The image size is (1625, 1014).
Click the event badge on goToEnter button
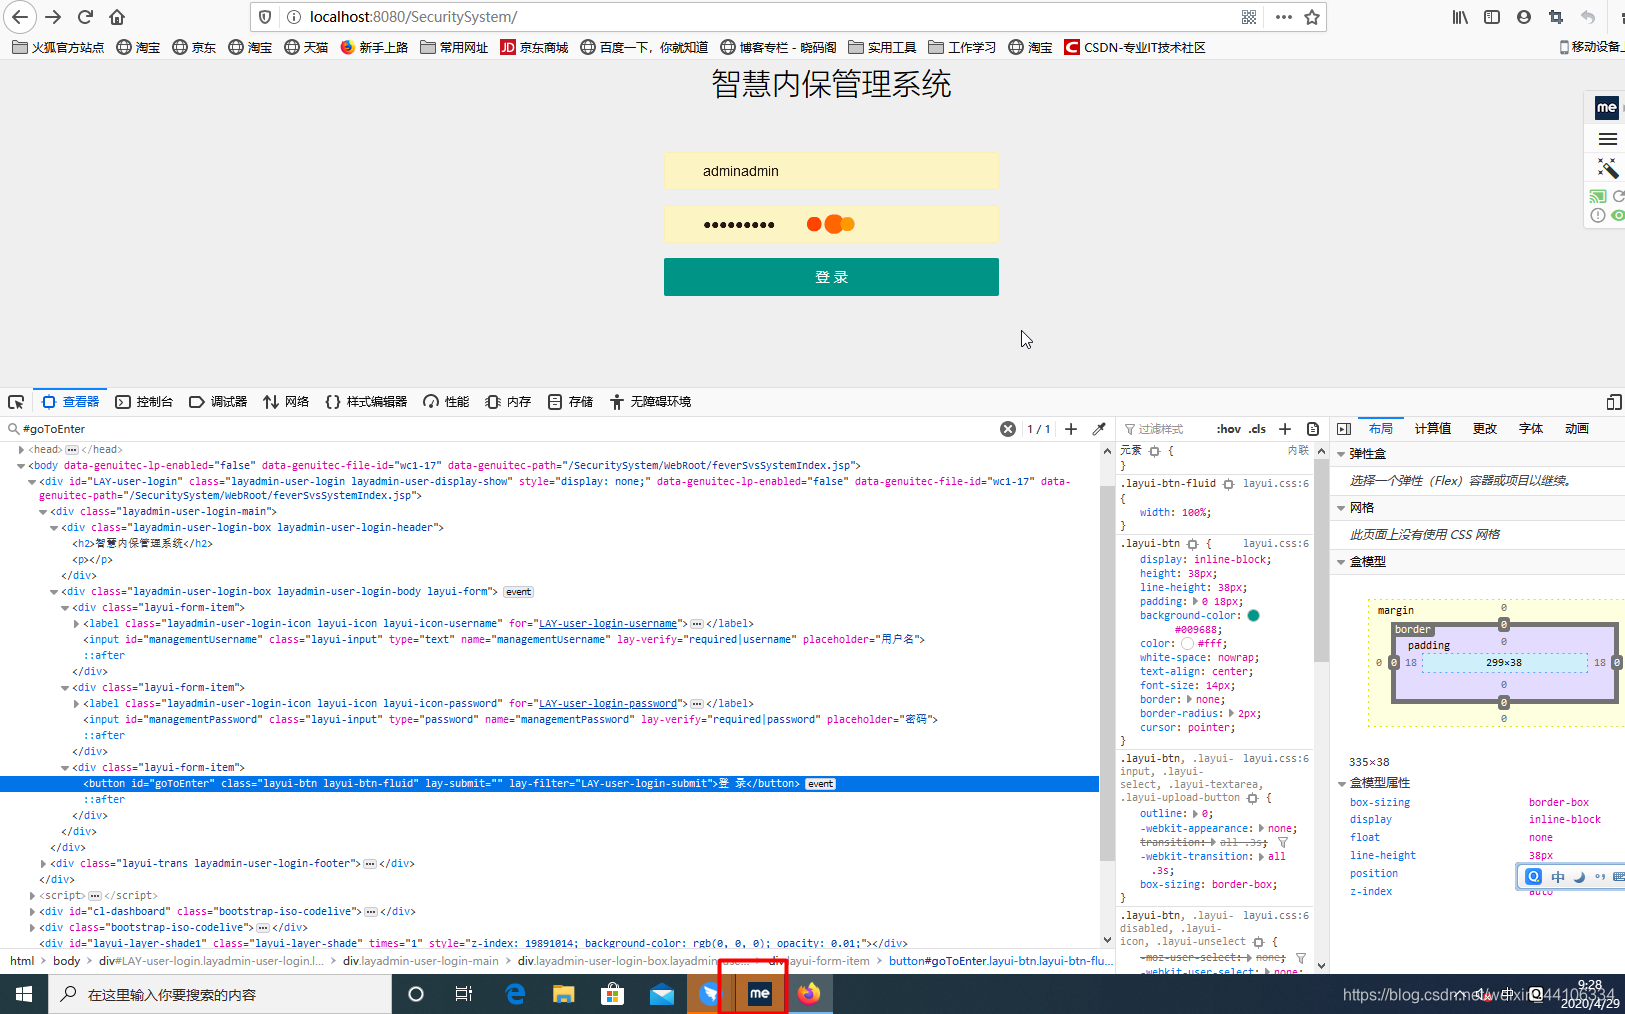(821, 784)
